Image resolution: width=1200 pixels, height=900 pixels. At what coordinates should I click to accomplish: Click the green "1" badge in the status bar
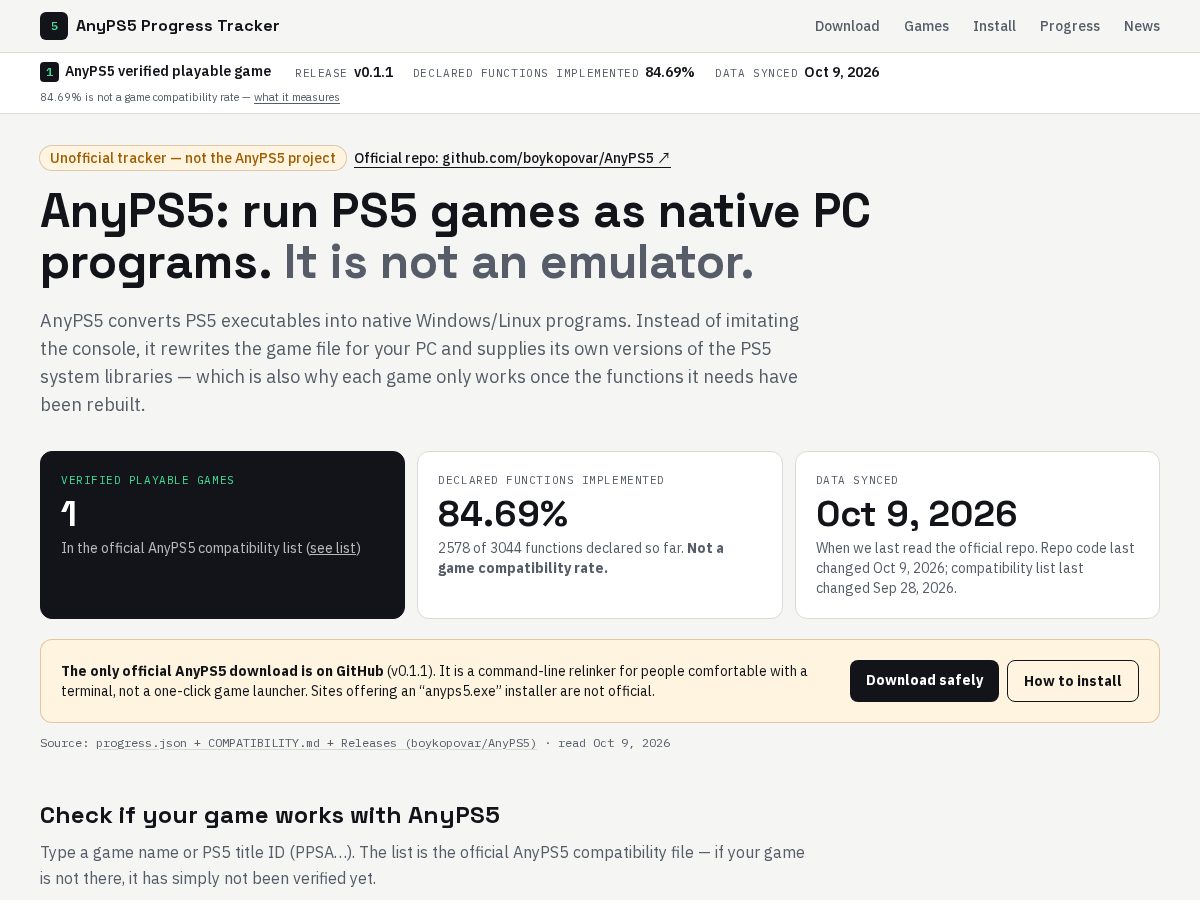[49, 72]
